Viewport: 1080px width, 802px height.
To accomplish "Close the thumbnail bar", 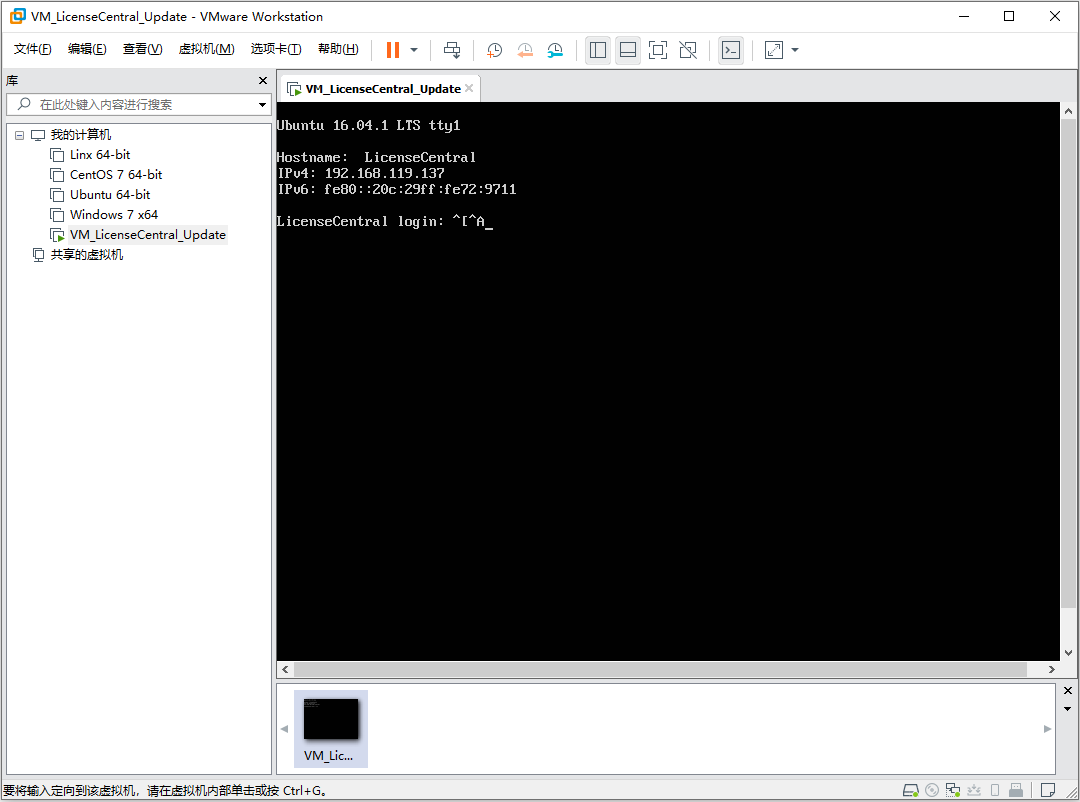I will point(1068,690).
